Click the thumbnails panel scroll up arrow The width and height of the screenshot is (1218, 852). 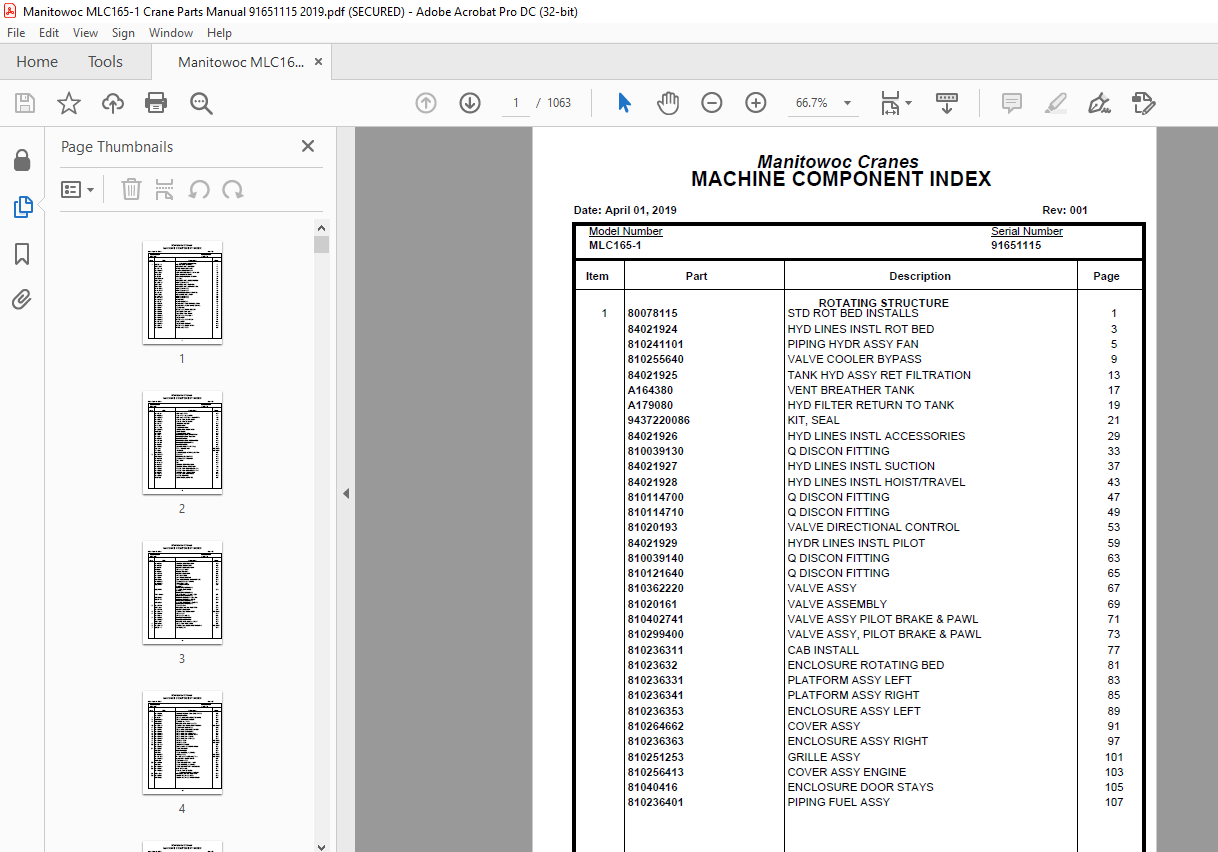pyautogui.click(x=321, y=227)
